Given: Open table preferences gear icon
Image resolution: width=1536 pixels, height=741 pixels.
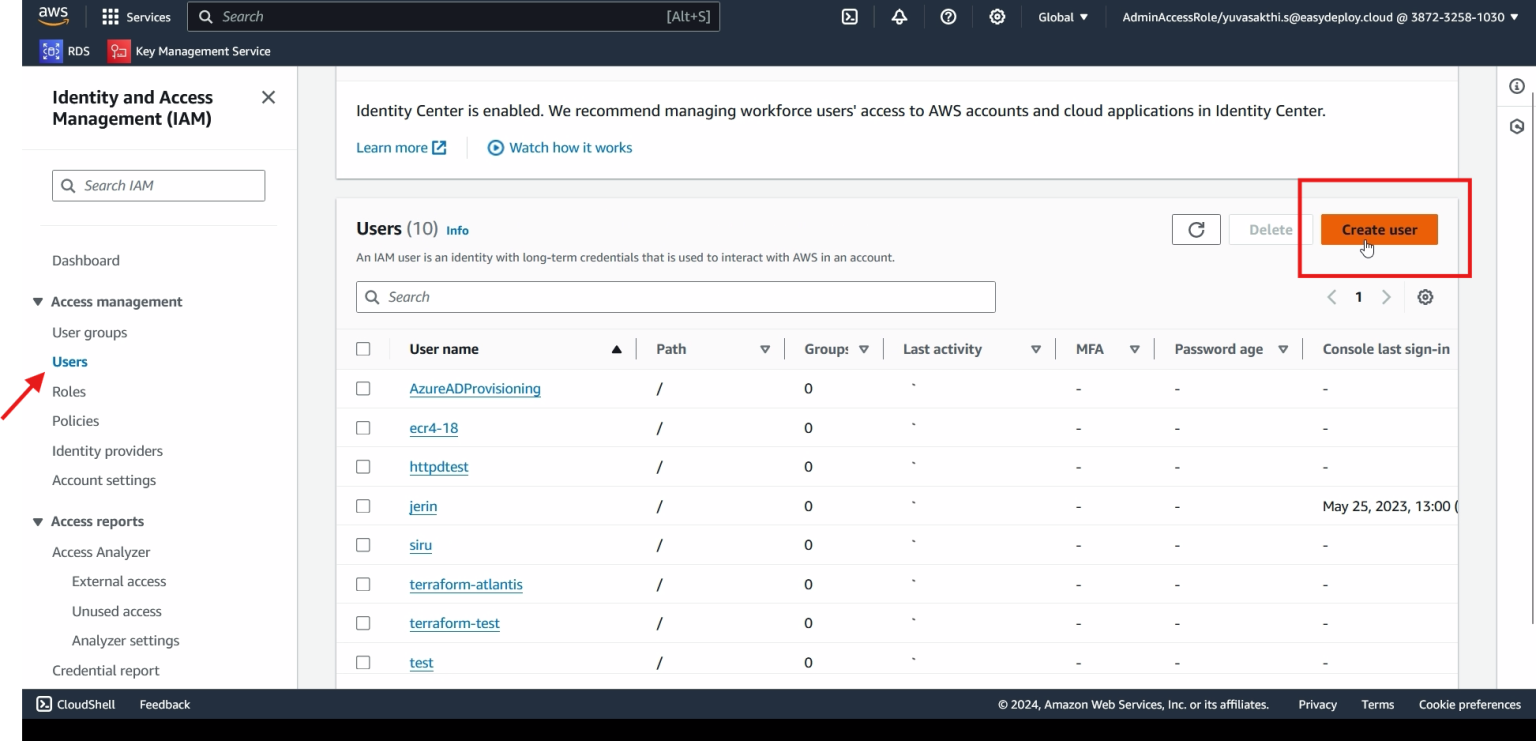Looking at the screenshot, I should click(x=1425, y=297).
